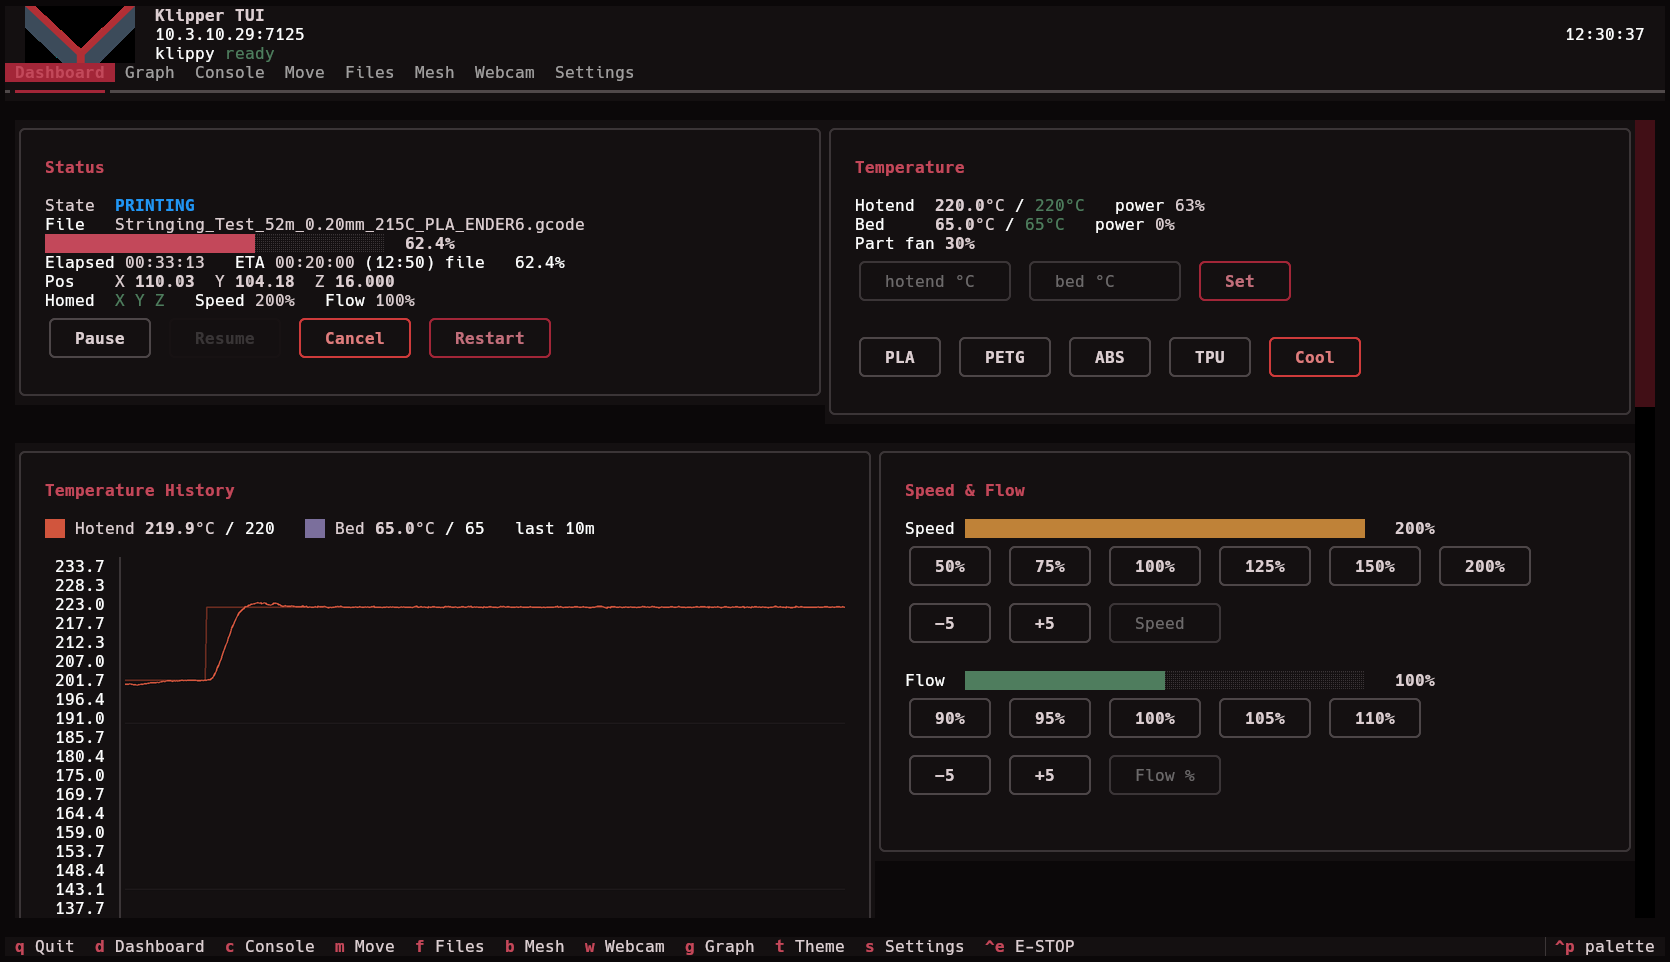Screen dimensions: 1670x962
Task: Open the ^p palette in footer
Action: pos(1605,946)
